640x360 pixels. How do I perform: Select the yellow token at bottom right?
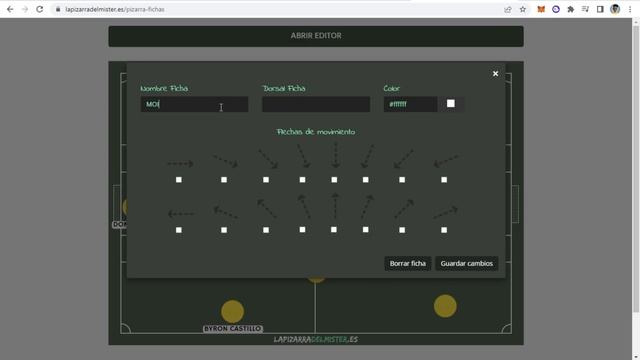point(445,306)
